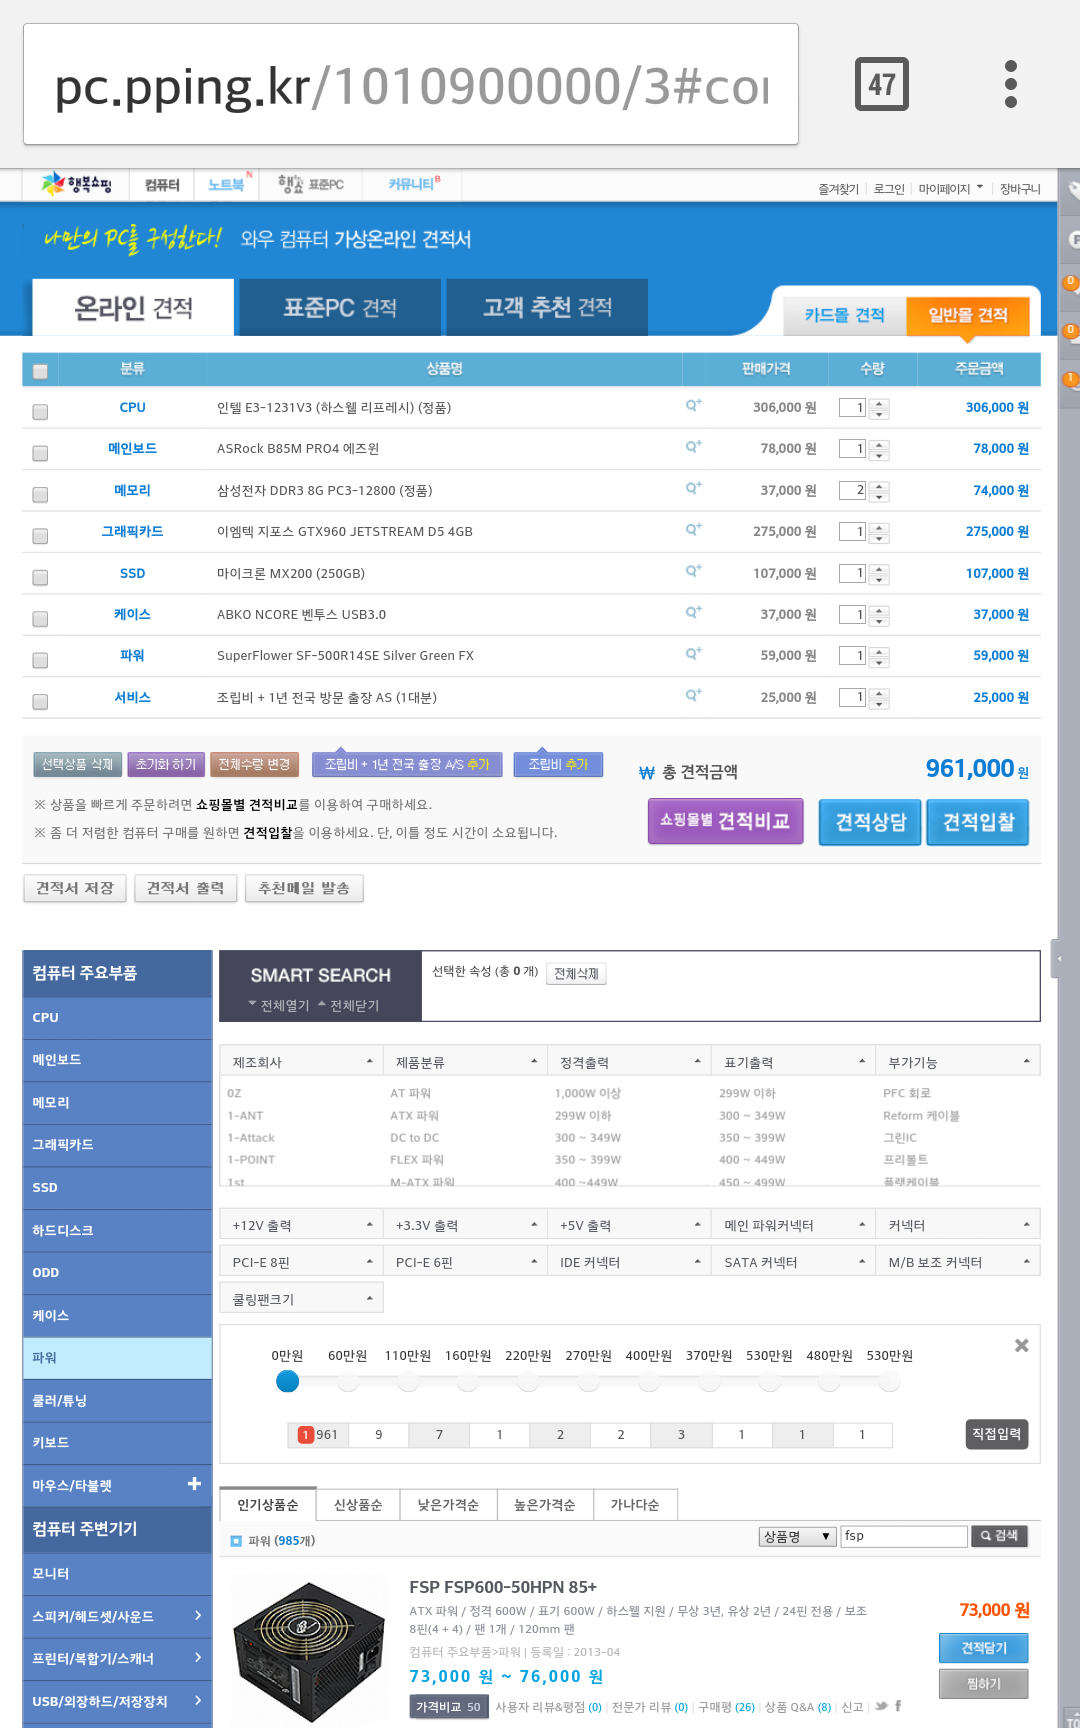Click the magnifier icon in the CPU row
1080x1728 pixels.
tap(693, 405)
